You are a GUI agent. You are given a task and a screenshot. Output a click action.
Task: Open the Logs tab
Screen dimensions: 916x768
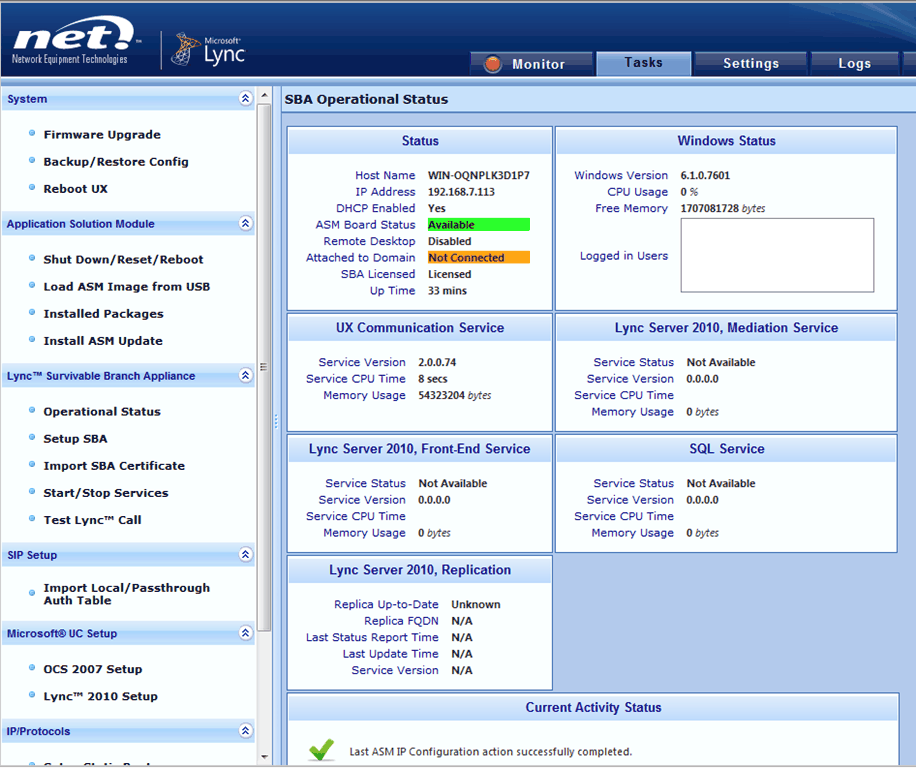tap(854, 62)
